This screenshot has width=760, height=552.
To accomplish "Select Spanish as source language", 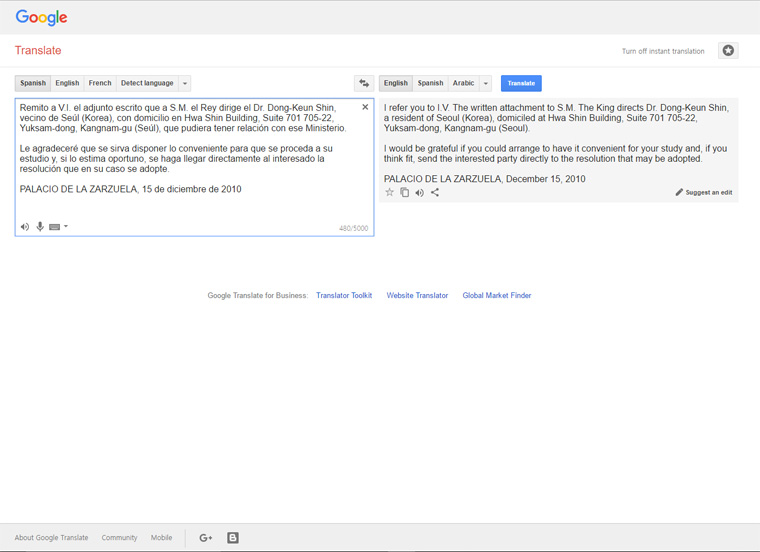I will click(33, 83).
